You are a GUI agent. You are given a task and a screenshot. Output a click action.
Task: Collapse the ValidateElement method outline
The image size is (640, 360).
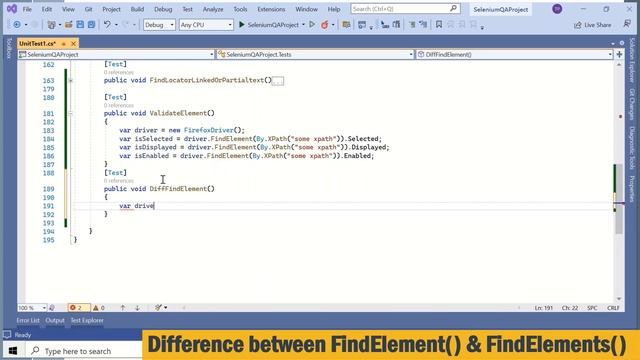(x=71, y=113)
